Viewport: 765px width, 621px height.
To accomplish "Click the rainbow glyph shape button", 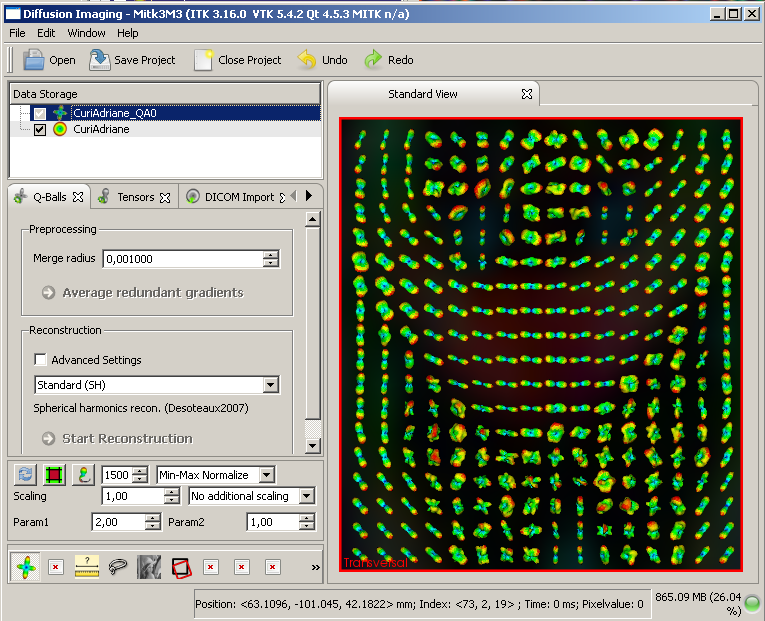I will click(x=83, y=475).
